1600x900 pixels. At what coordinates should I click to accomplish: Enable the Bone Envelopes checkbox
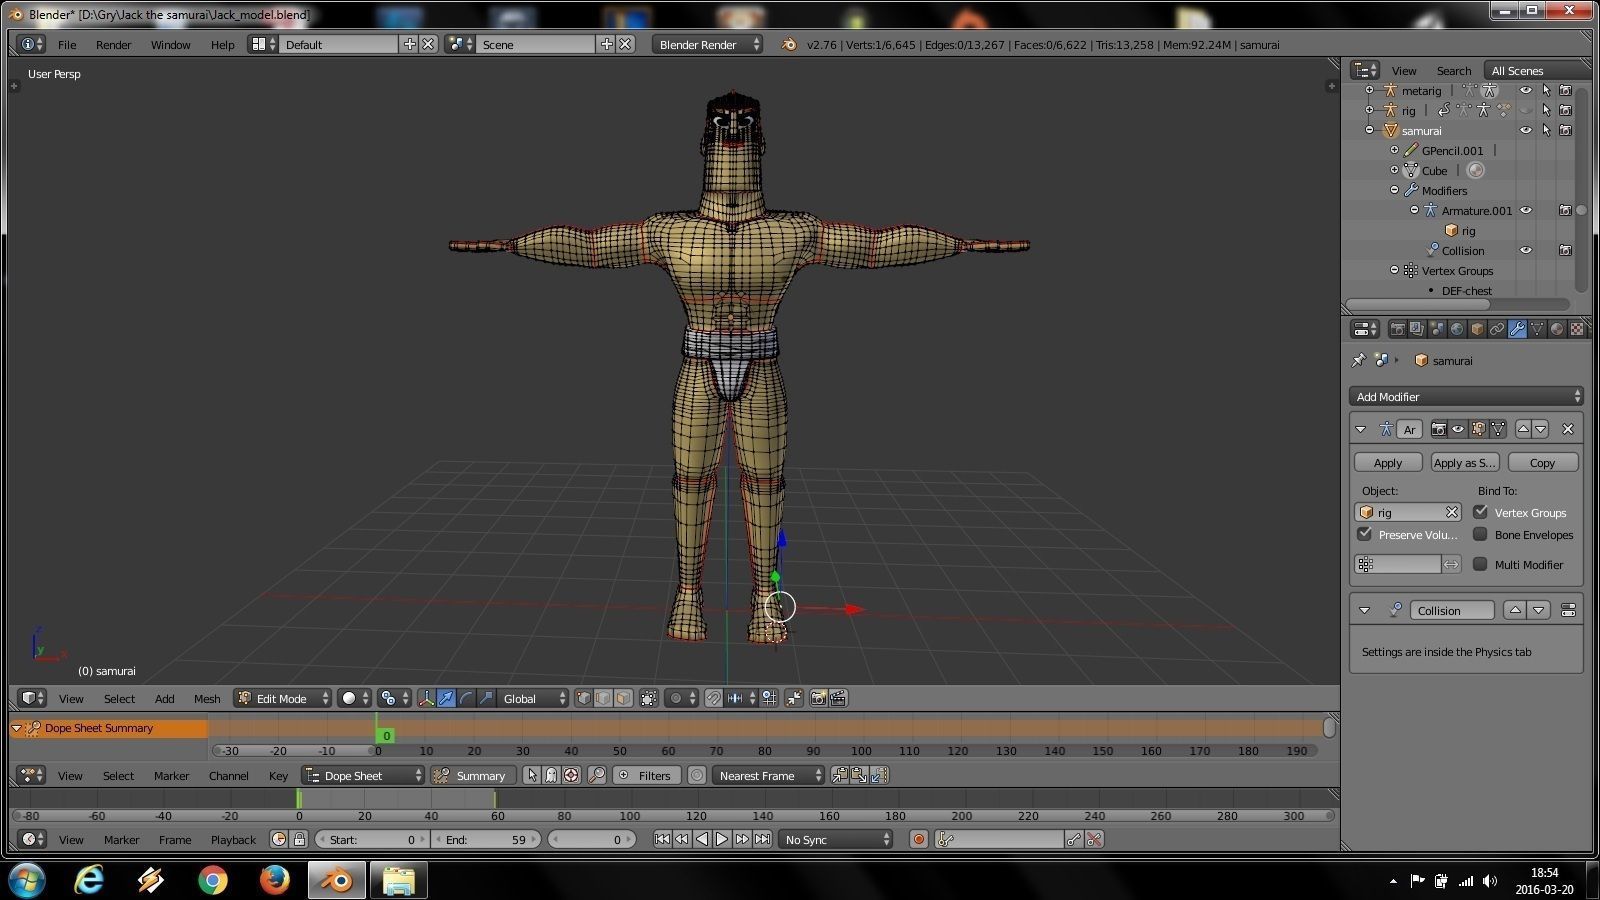click(x=1480, y=534)
